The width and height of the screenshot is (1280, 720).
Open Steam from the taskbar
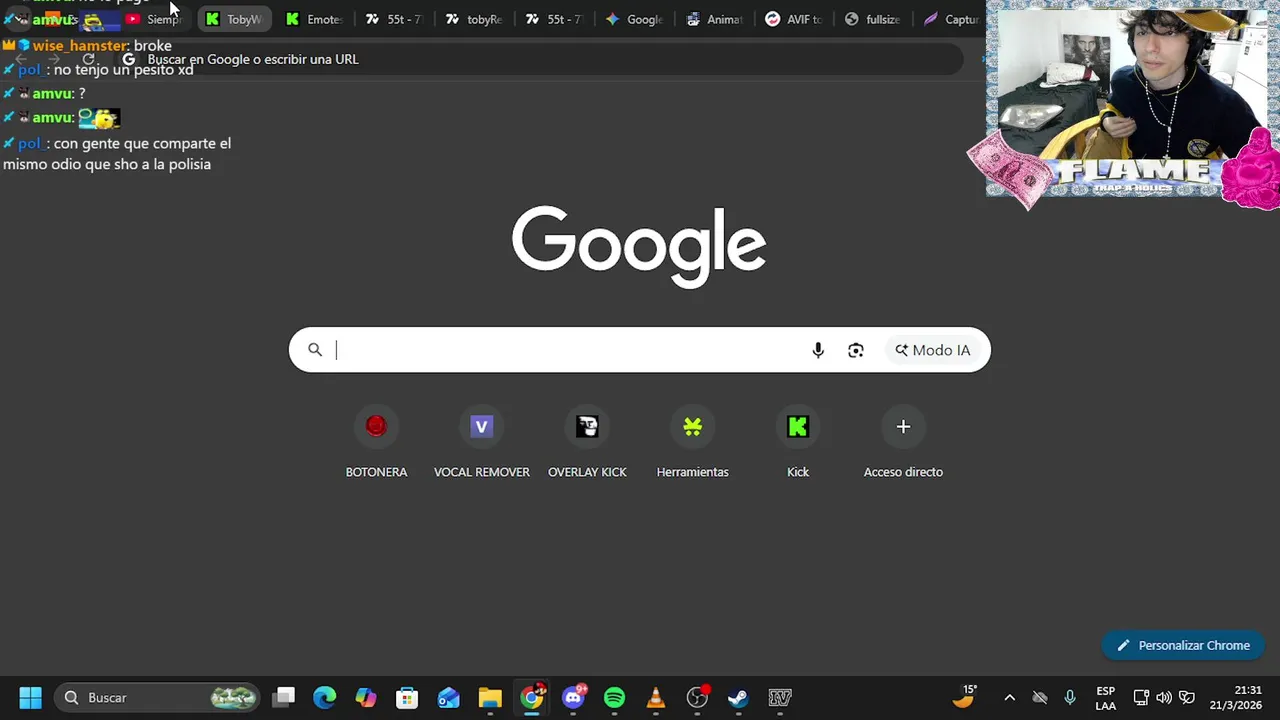[738, 698]
